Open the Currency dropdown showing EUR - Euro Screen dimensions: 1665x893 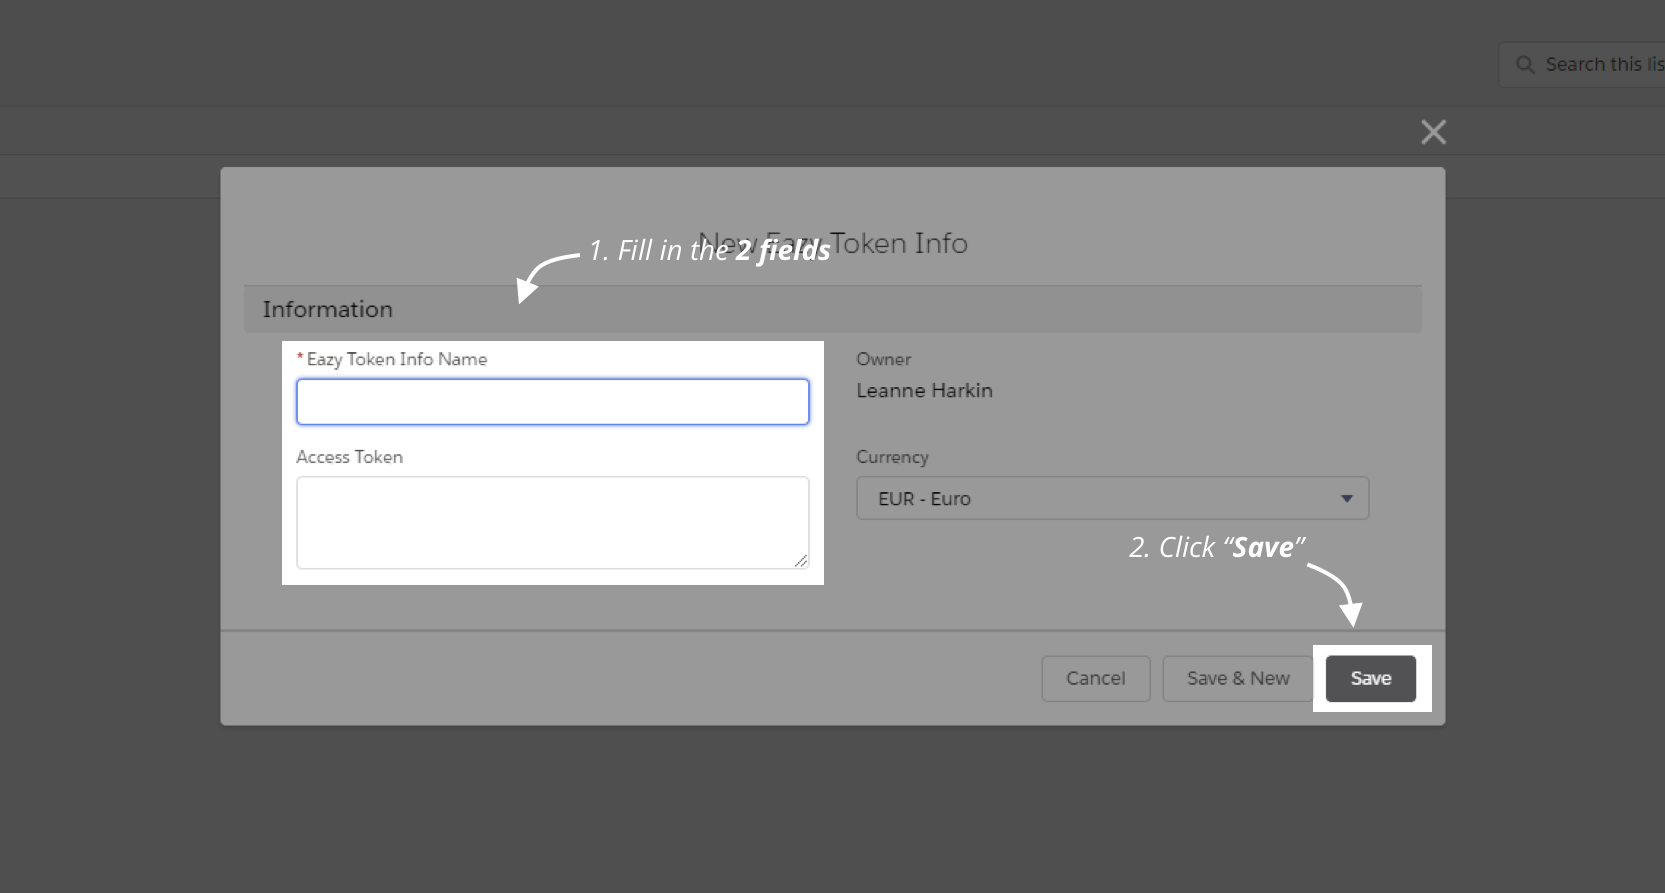[x=1112, y=498]
